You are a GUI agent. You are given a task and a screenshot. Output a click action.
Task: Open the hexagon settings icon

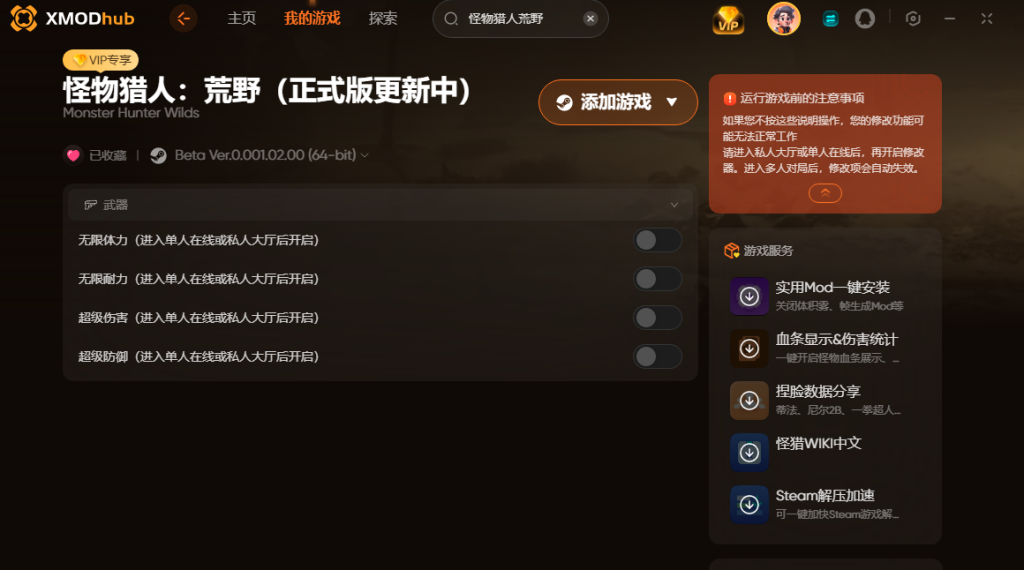coord(913,18)
